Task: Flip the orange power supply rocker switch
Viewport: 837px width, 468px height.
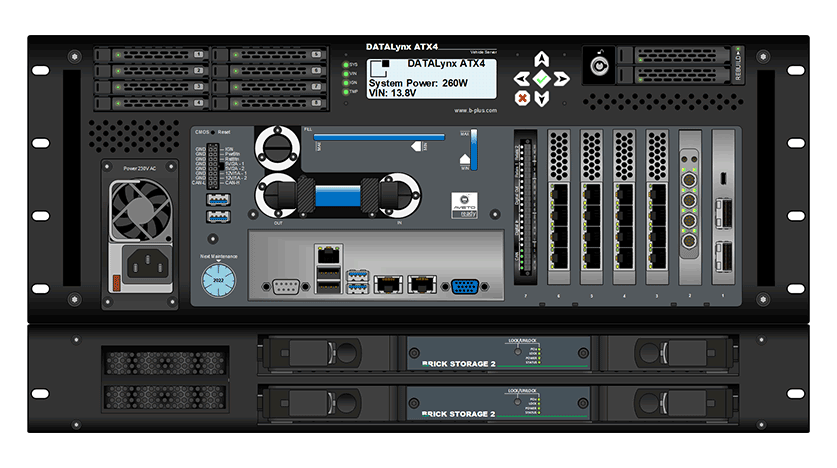Action: pos(116,283)
